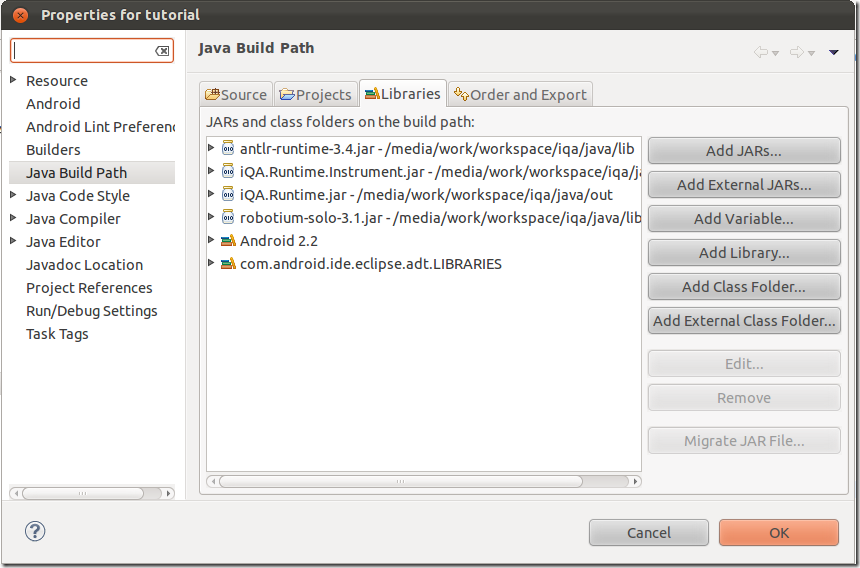Expand the iQA.Runtime.jar entry
Viewport: 860px width, 568px height.
(211, 194)
